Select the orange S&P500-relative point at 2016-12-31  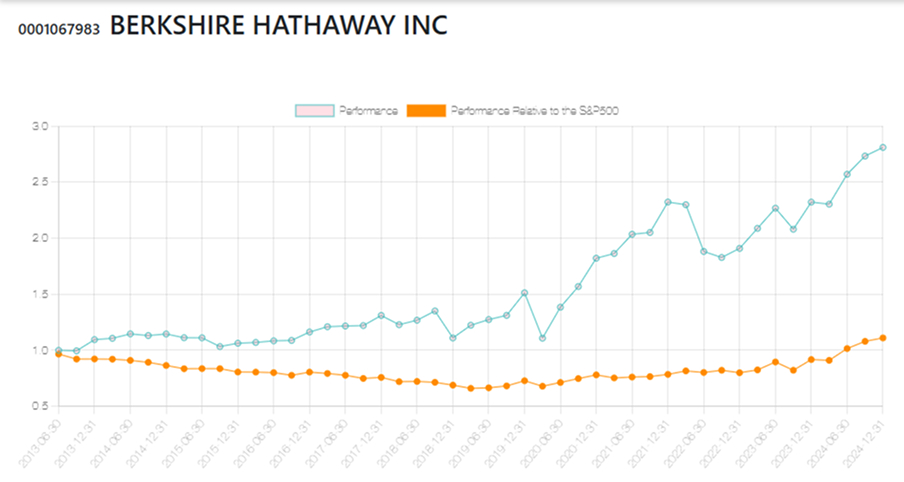[x=309, y=372]
